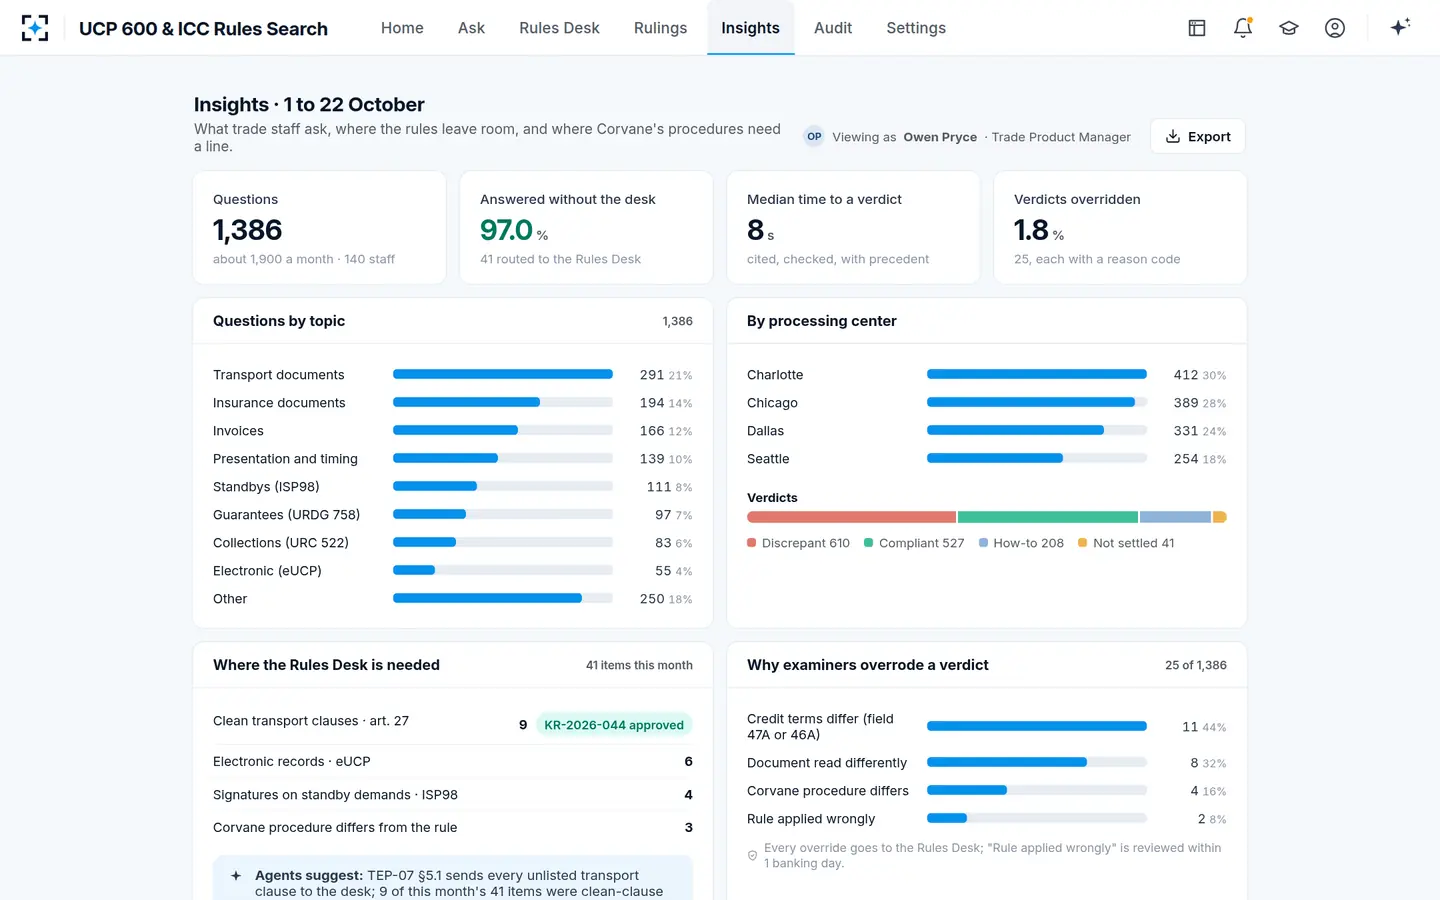Open the graduation cap learning icon

1289,28
